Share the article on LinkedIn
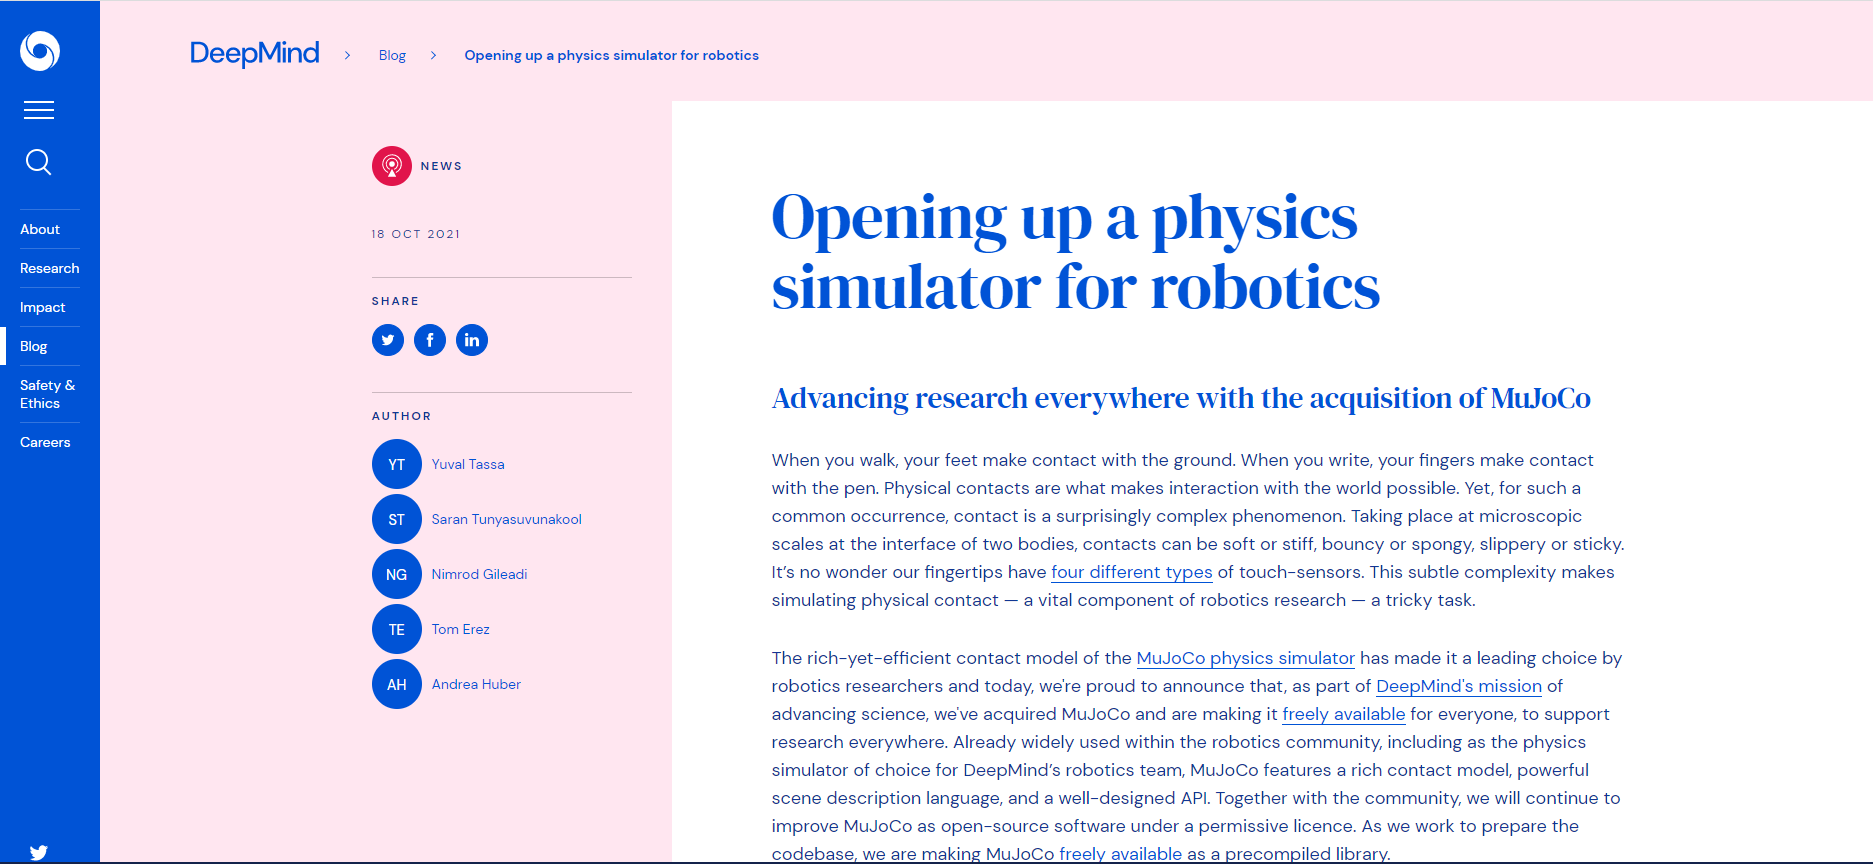Image resolution: width=1873 pixels, height=864 pixels. (472, 340)
